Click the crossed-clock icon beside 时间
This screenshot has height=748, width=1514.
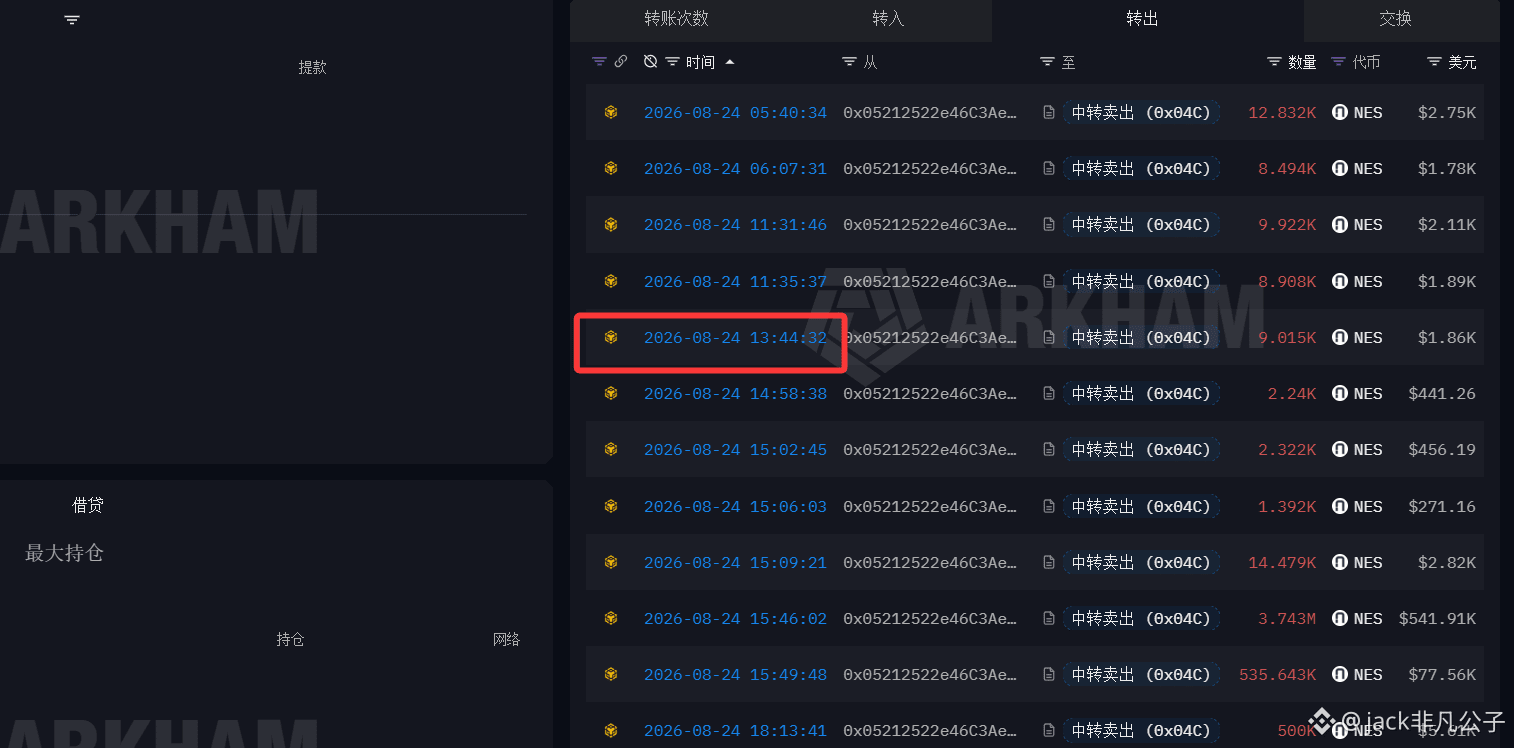650,62
